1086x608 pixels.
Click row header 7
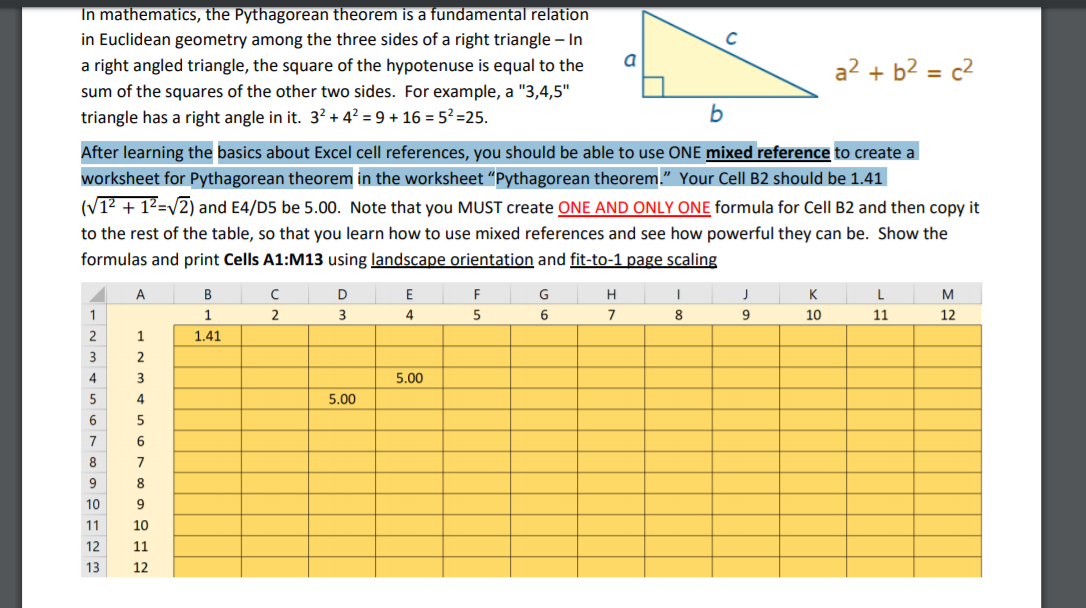click(x=93, y=441)
